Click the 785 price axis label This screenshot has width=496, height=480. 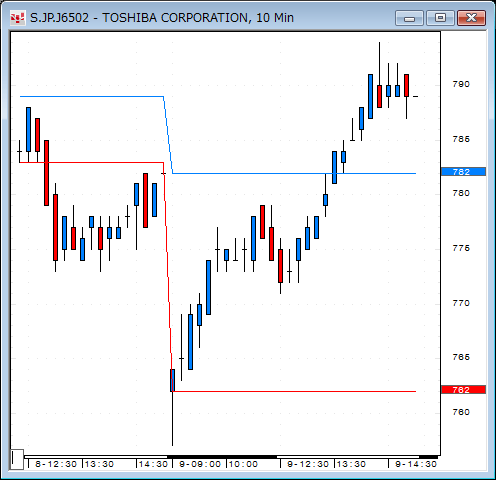[461, 139]
